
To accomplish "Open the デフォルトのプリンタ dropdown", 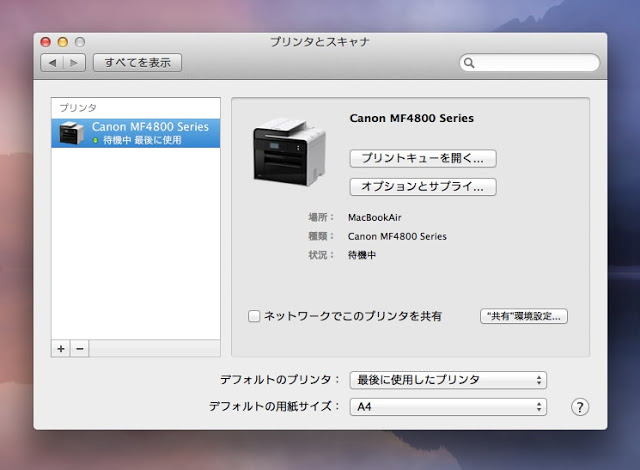I will (x=448, y=380).
